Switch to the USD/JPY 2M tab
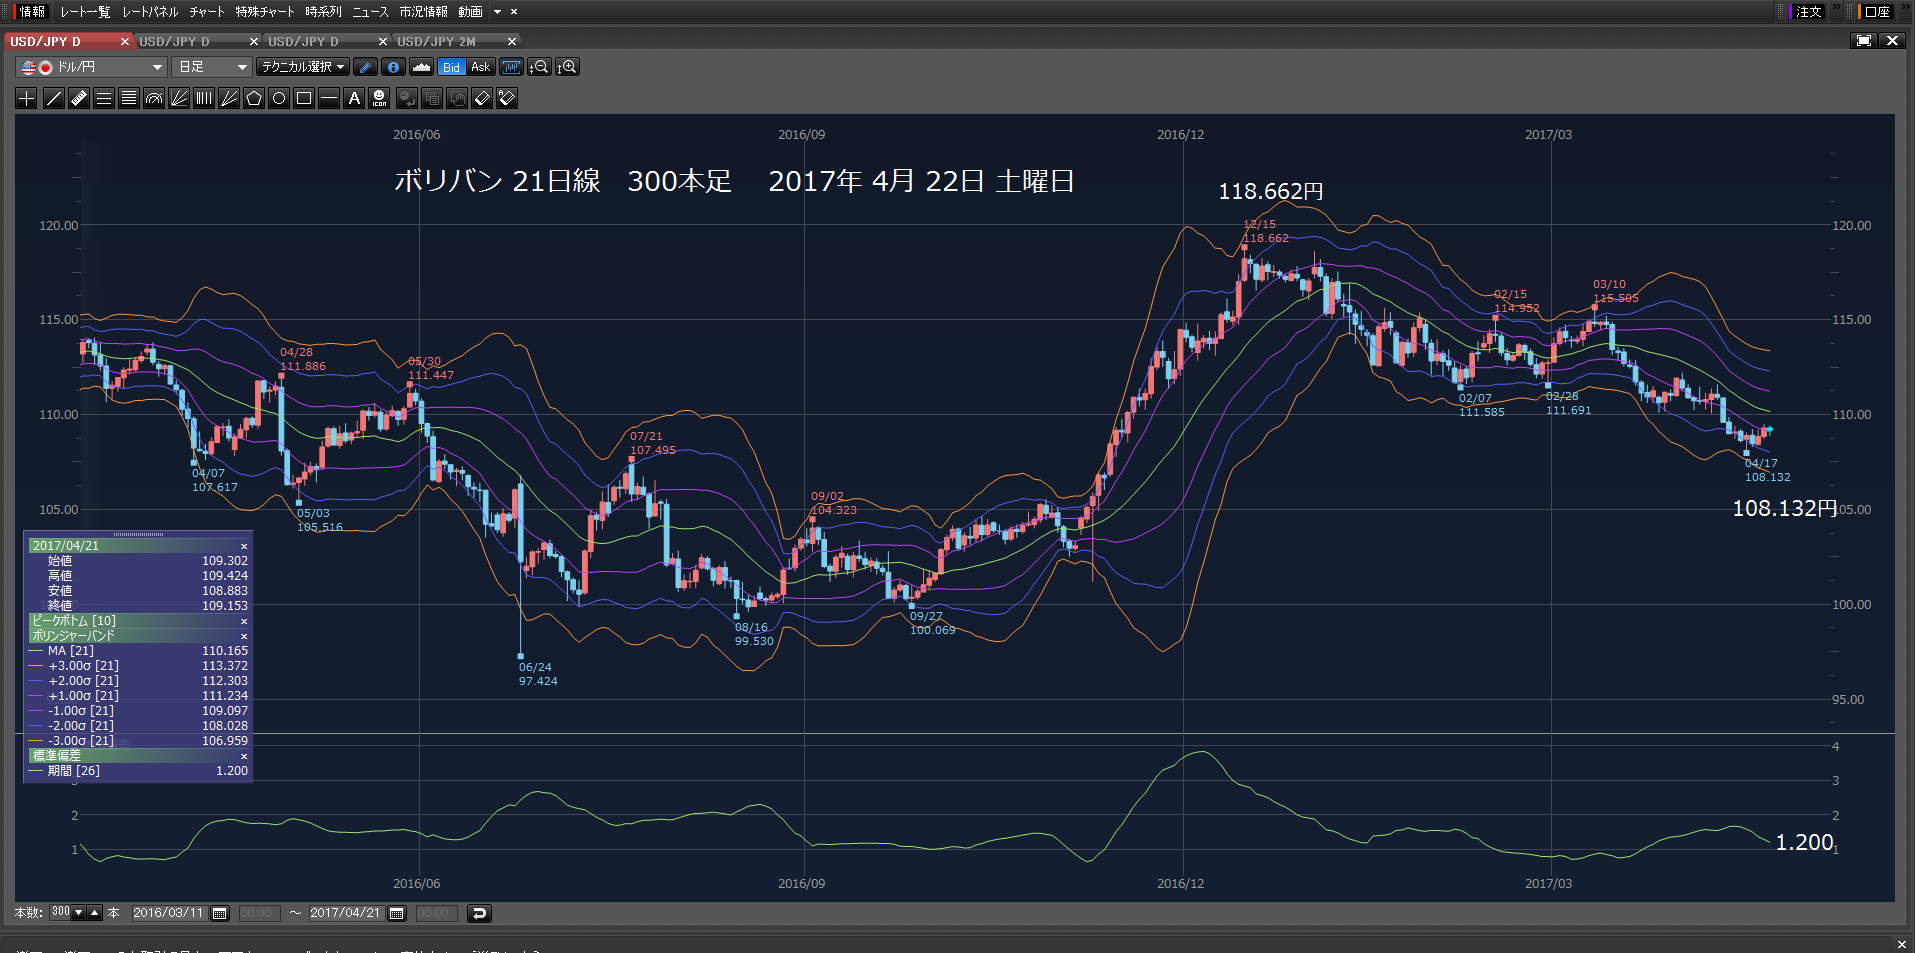The width and height of the screenshot is (1915, 953). coord(436,42)
